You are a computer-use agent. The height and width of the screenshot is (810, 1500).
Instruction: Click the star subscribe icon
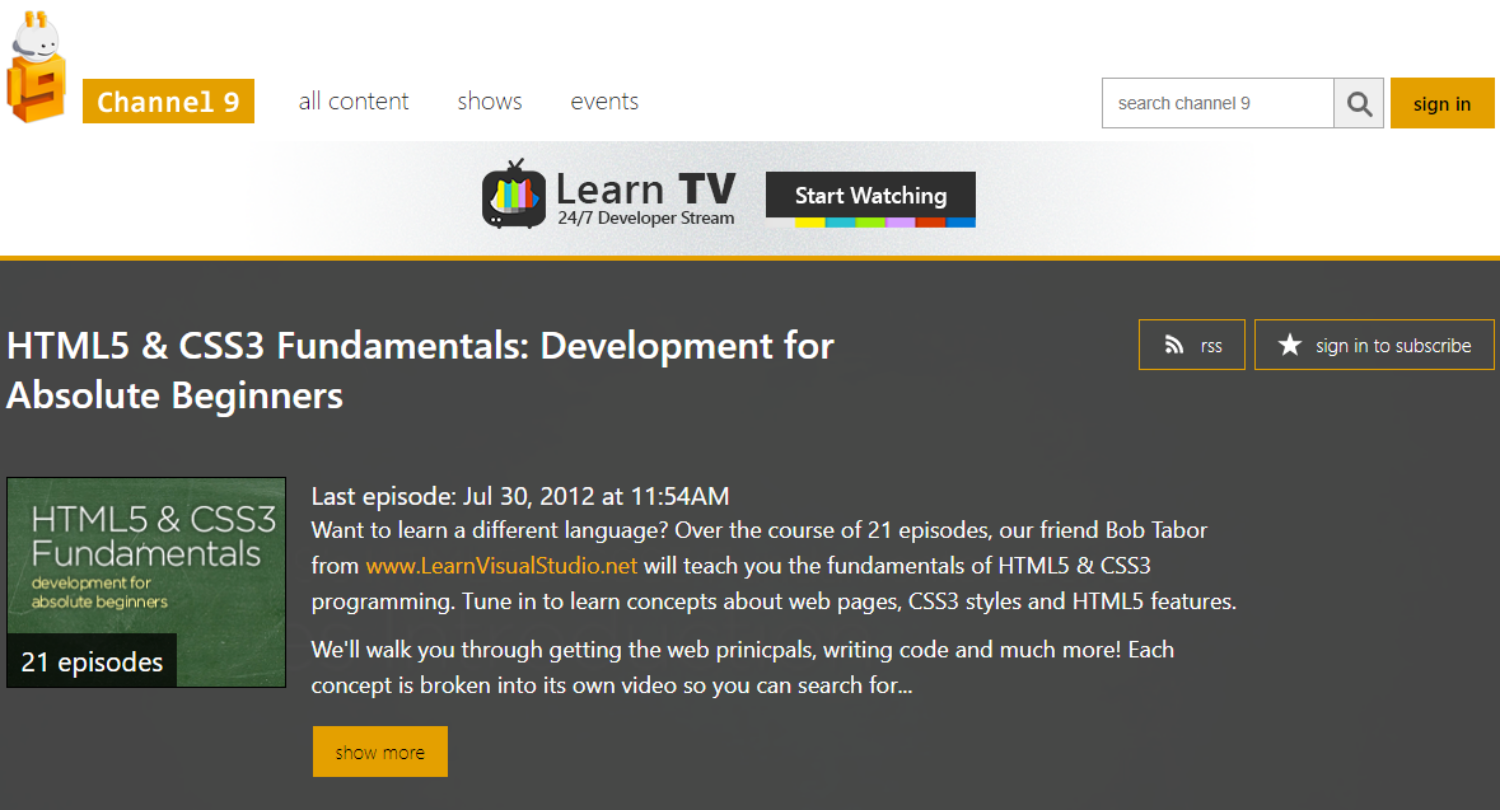point(1290,346)
